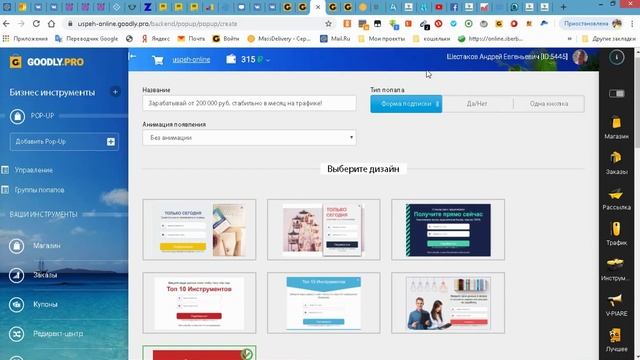Open the Купоны sidebar icon

(17, 304)
